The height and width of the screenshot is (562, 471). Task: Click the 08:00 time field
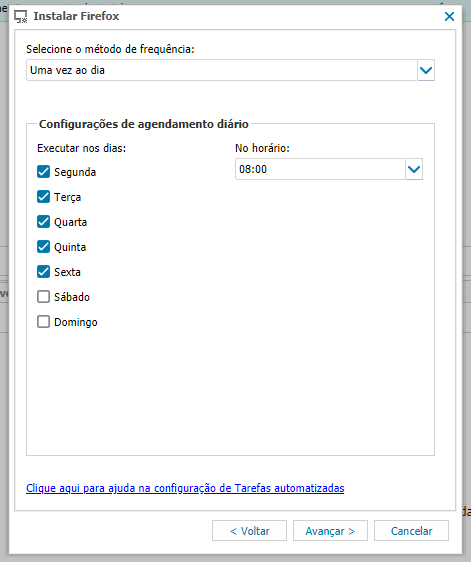pos(320,169)
